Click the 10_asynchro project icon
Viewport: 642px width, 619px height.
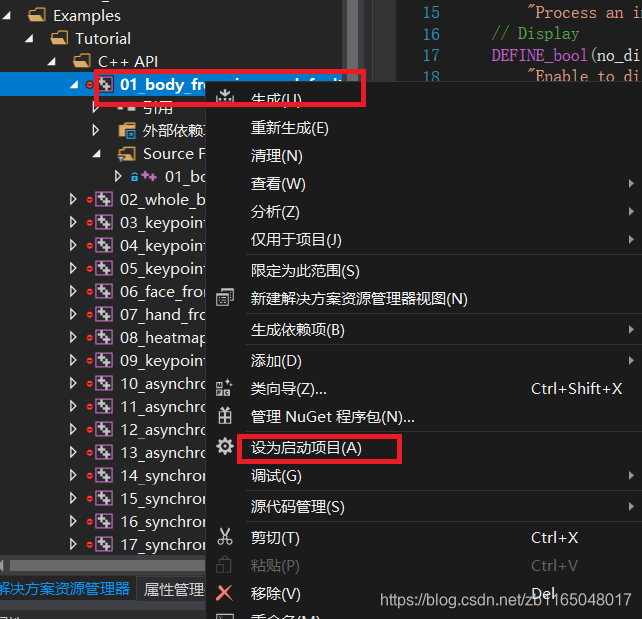tap(104, 383)
